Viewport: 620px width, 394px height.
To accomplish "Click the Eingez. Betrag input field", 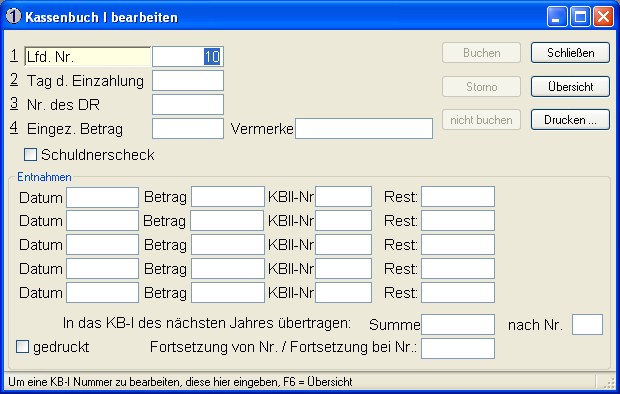I will click(x=188, y=129).
